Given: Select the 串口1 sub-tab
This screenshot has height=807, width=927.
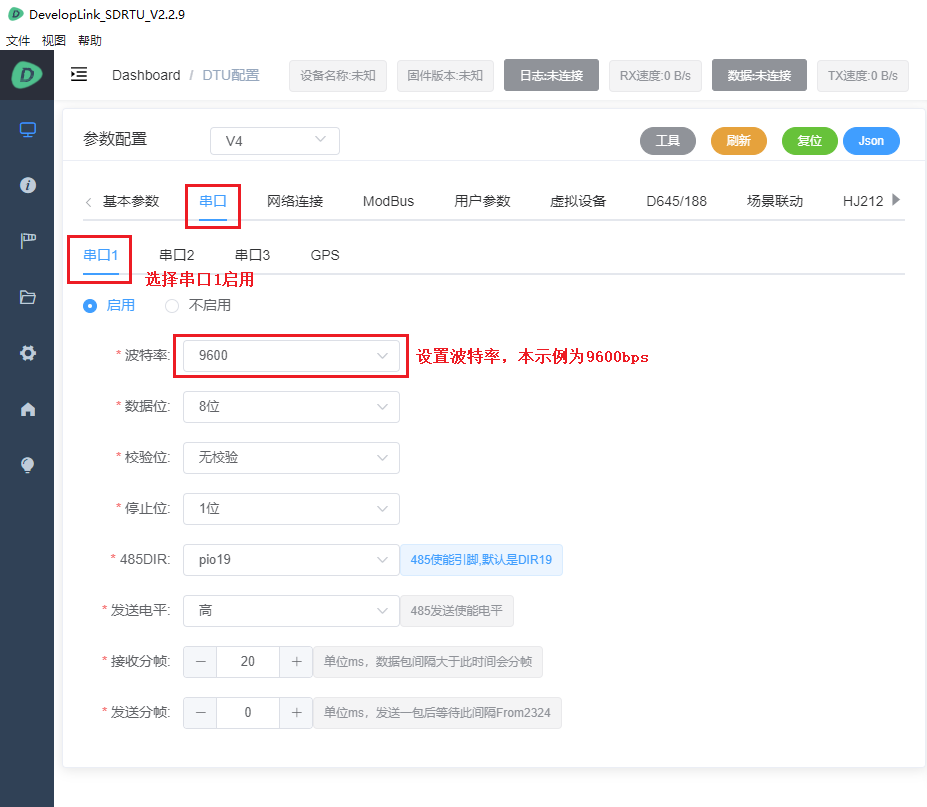Looking at the screenshot, I should pyautogui.click(x=101, y=255).
